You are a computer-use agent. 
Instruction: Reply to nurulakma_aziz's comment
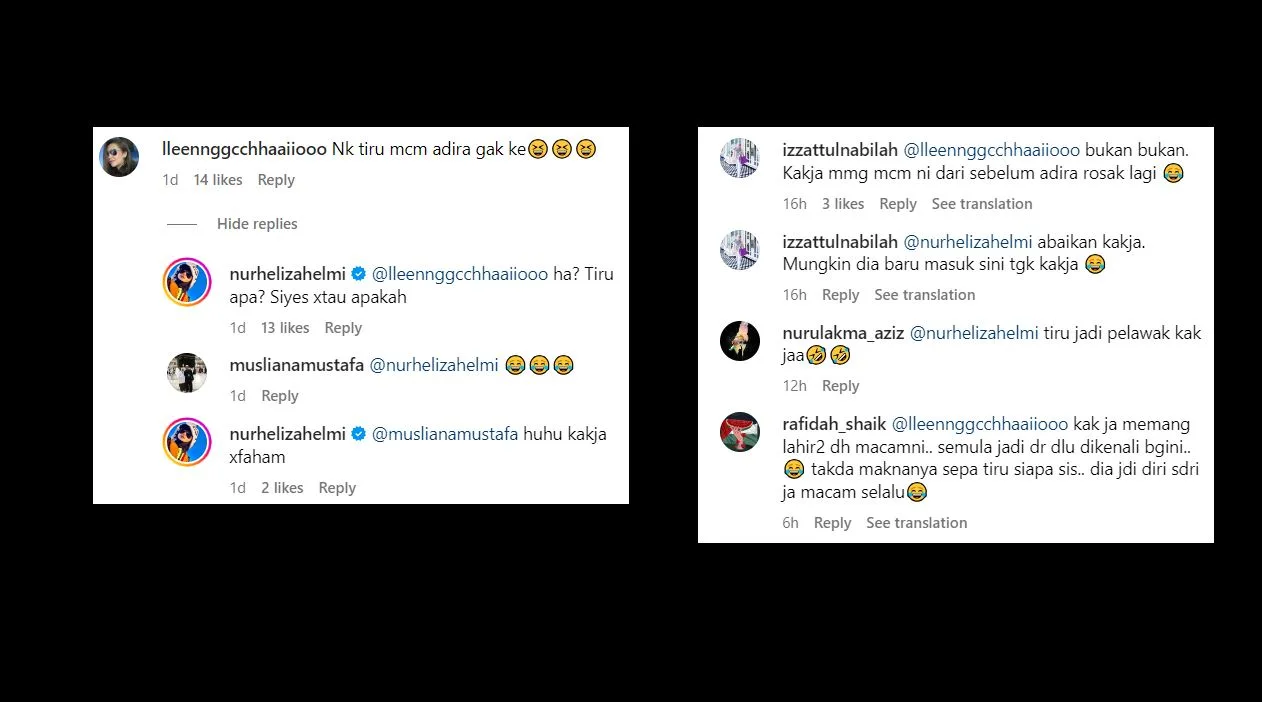tap(840, 386)
